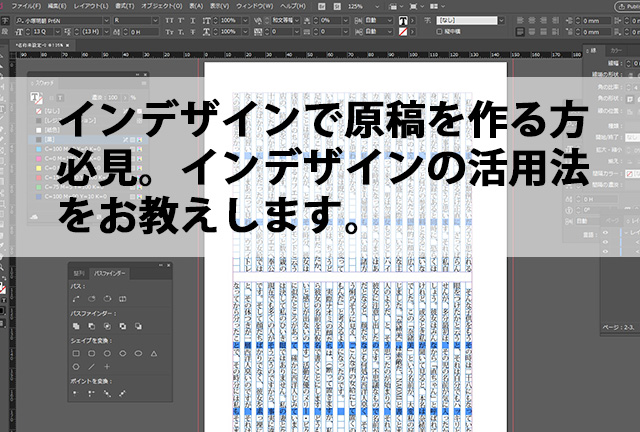
Task: Apply Pathfinder Add to combine shapes
Action: (76, 326)
